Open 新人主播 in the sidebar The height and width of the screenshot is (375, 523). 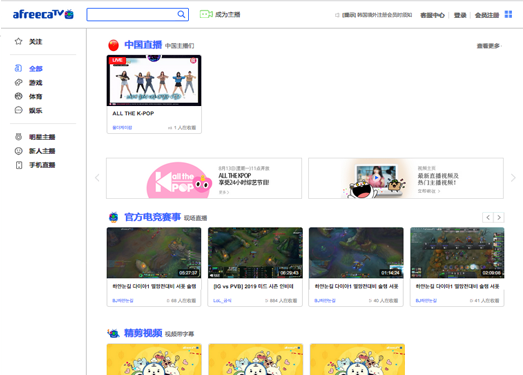[x=42, y=151]
